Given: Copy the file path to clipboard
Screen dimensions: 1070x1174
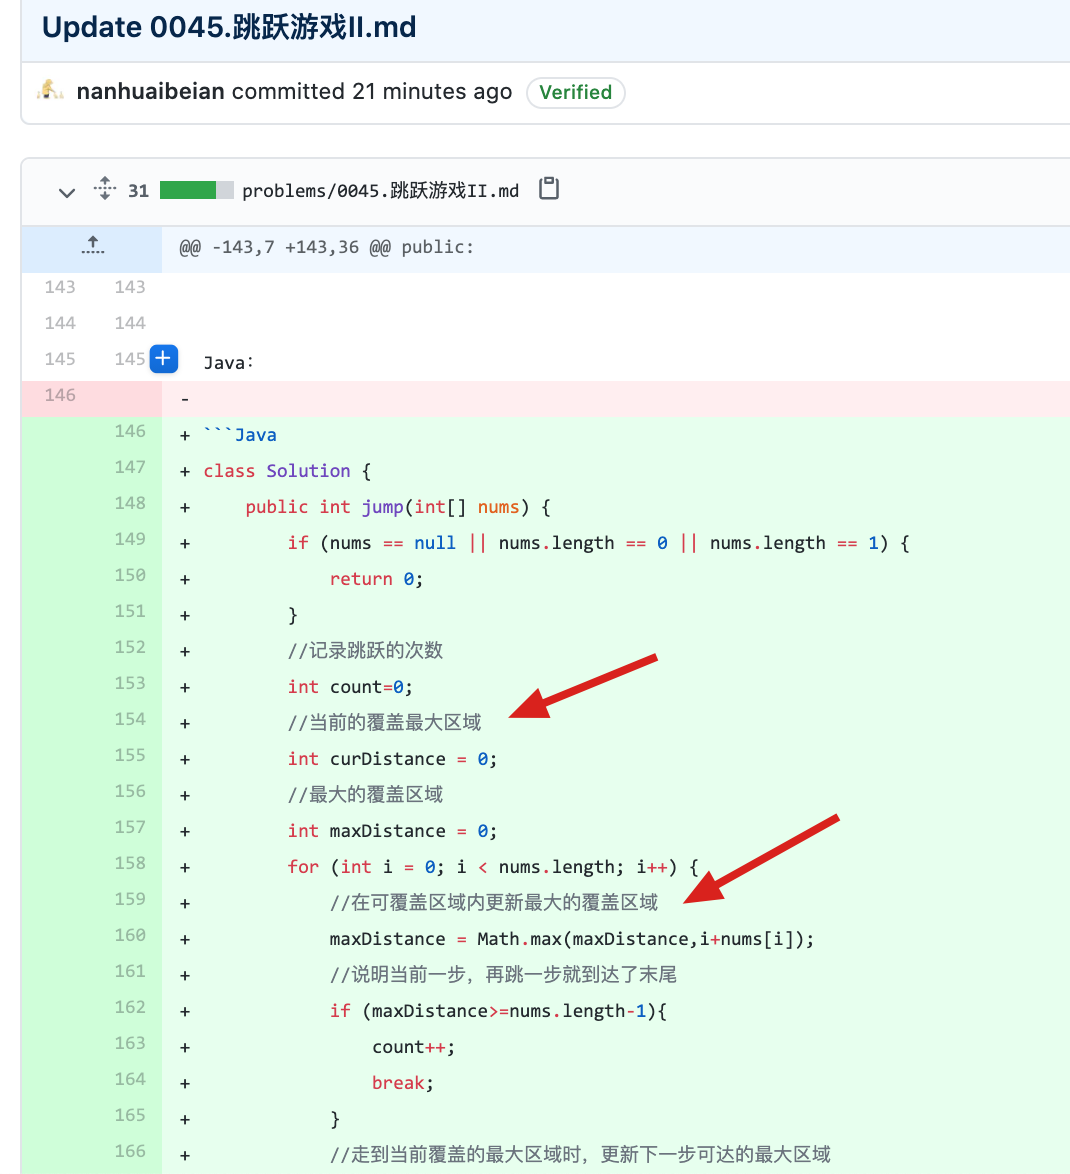Looking at the screenshot, I should click(x=549, y=189).
